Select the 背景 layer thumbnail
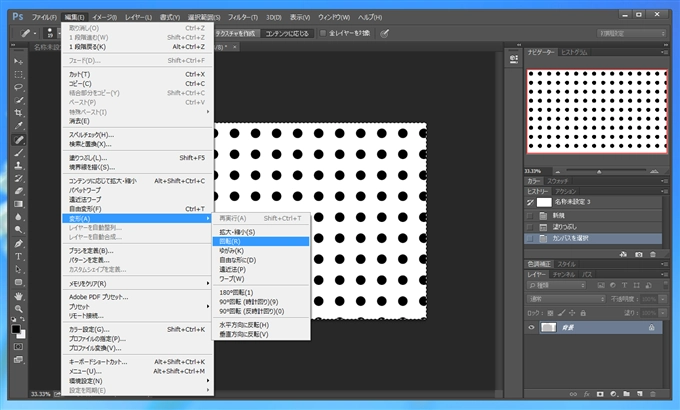Image resolution: width=680 pixels, height=410 pixels. point(548,328)
